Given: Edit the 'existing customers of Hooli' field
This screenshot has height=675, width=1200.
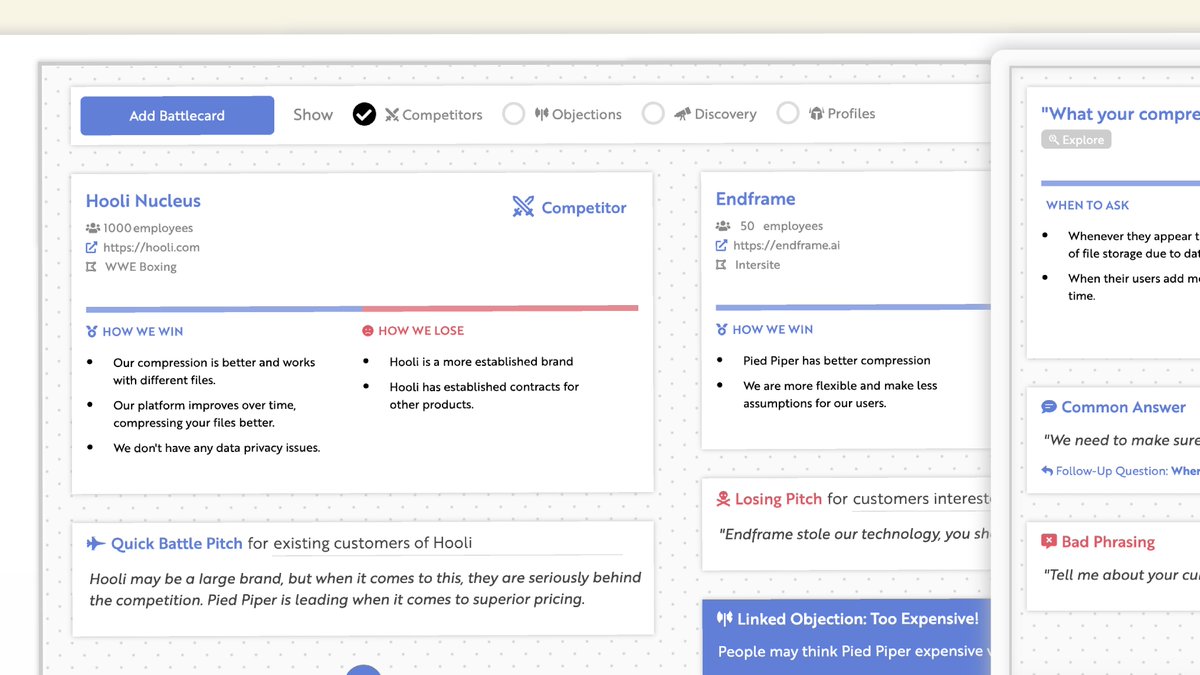Looking at the screenshot, I should pos(447,544).
